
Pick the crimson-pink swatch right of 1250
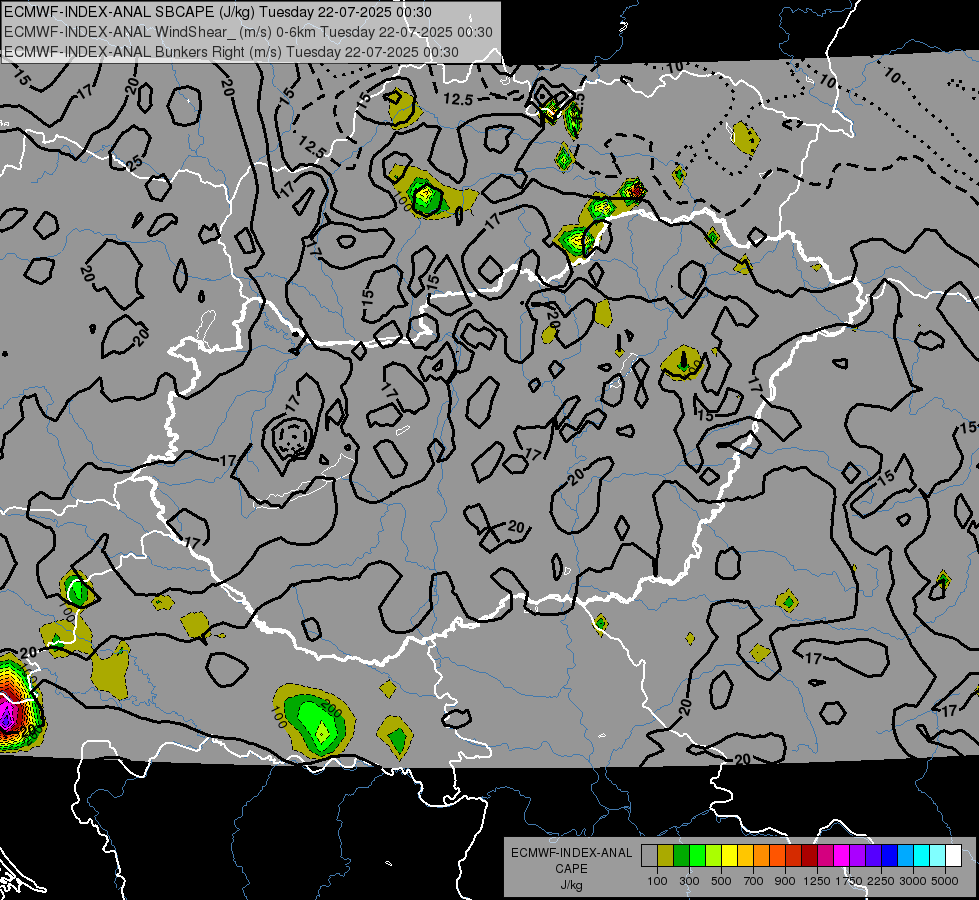[825, 856]
